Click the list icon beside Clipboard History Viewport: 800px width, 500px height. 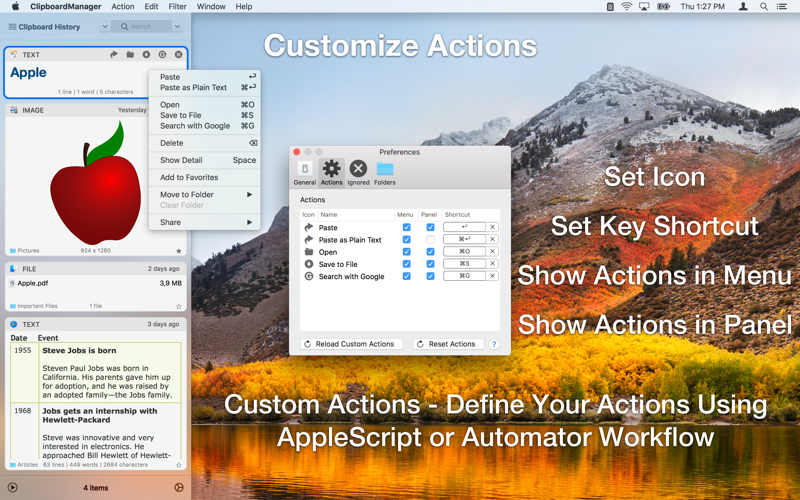(12, 27)
